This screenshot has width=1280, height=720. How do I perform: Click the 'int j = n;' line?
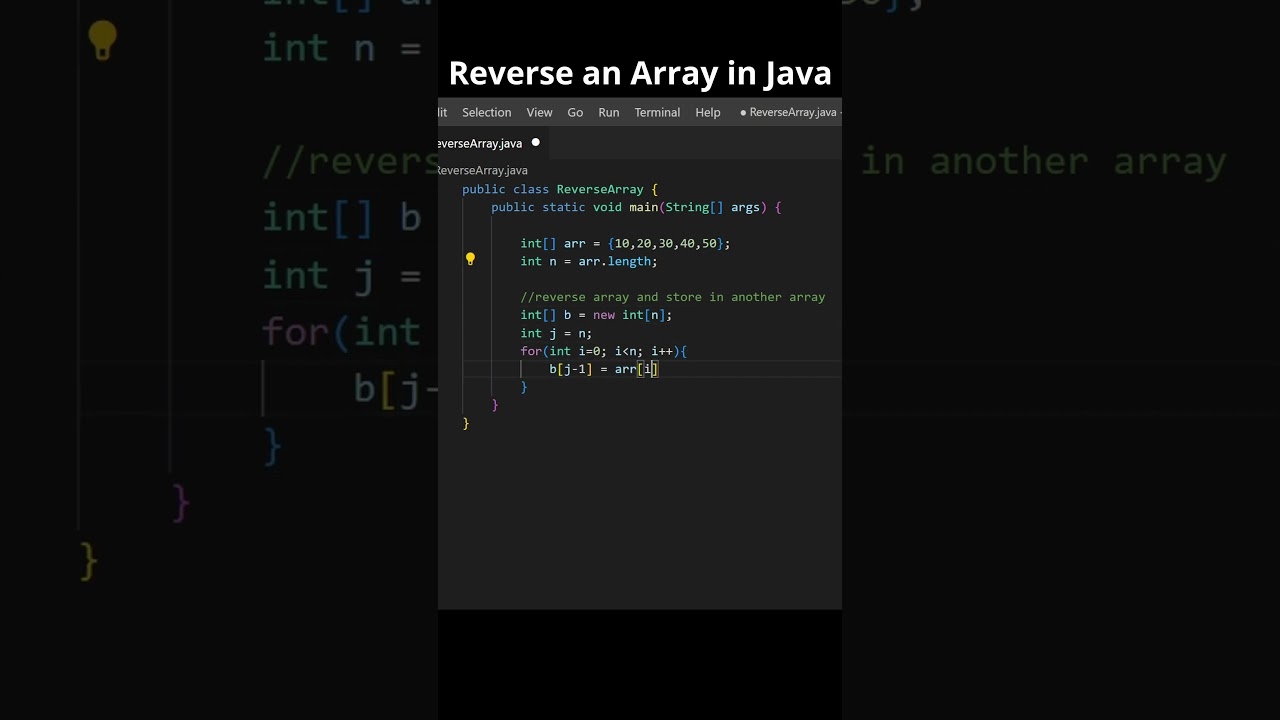(x=556, y=333)
